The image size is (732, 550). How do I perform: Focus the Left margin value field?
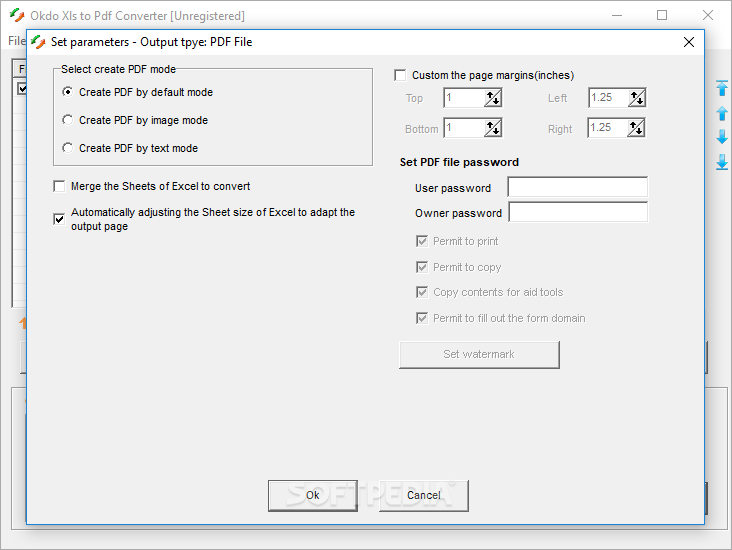click(x=608, y=98)
